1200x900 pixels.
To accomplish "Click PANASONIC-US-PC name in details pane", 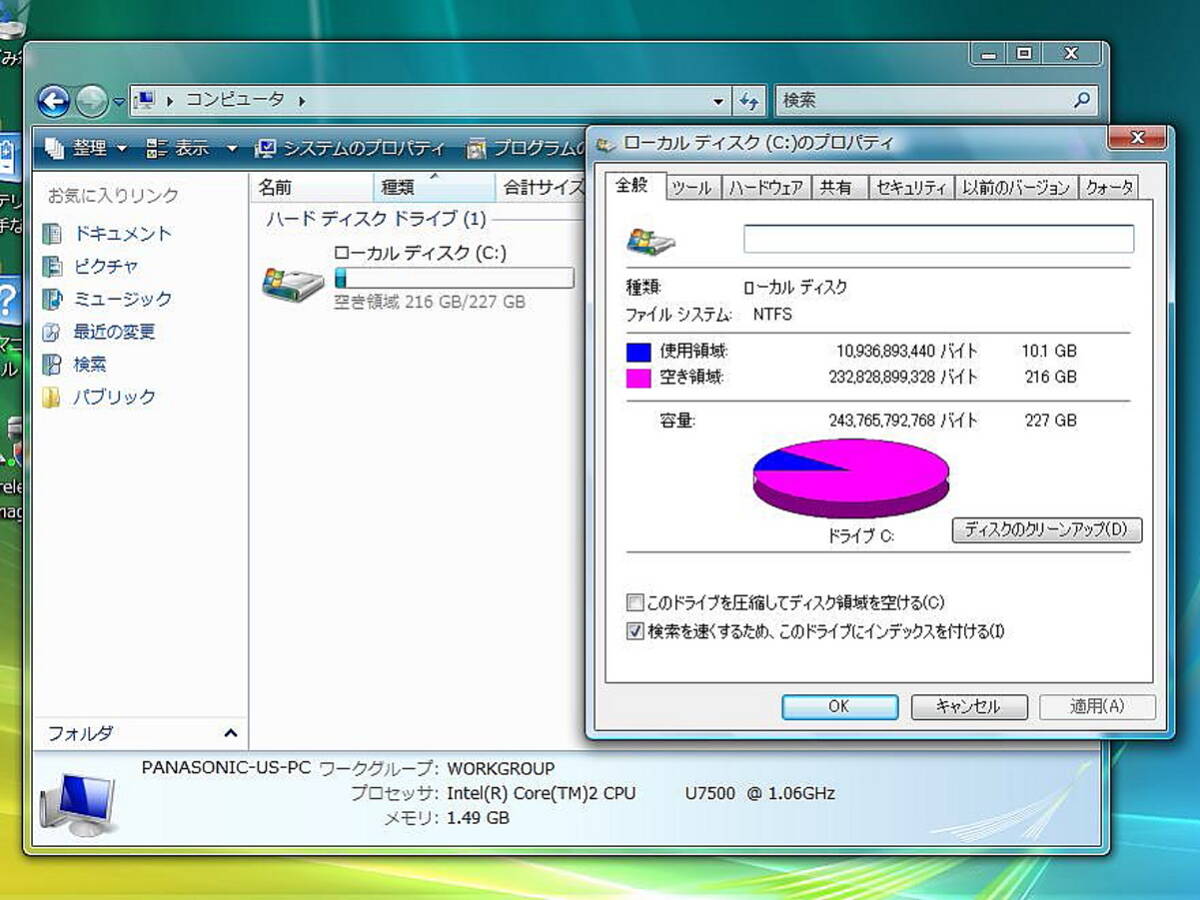I will 226,768.
